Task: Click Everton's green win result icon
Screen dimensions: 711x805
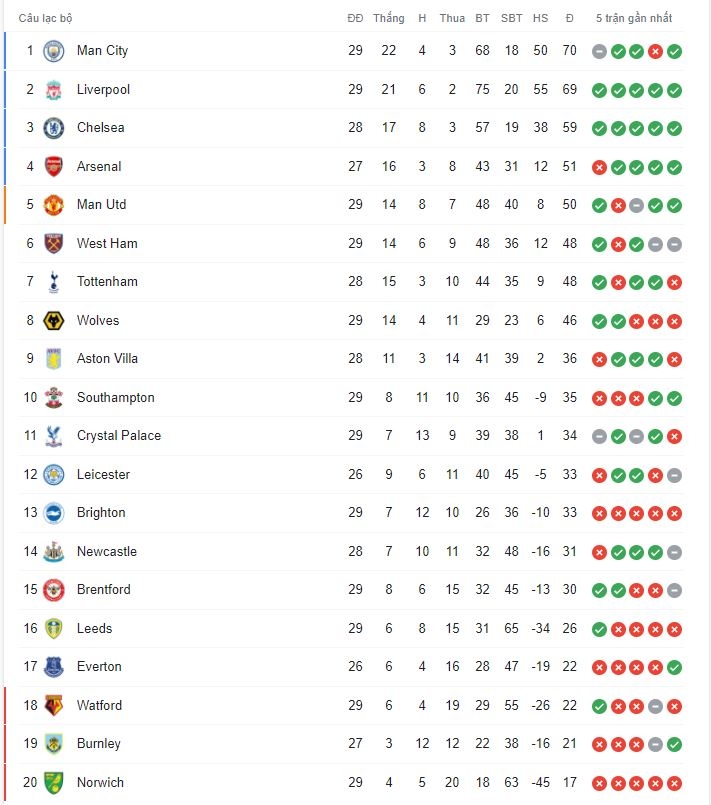Action: pos(674,667)
